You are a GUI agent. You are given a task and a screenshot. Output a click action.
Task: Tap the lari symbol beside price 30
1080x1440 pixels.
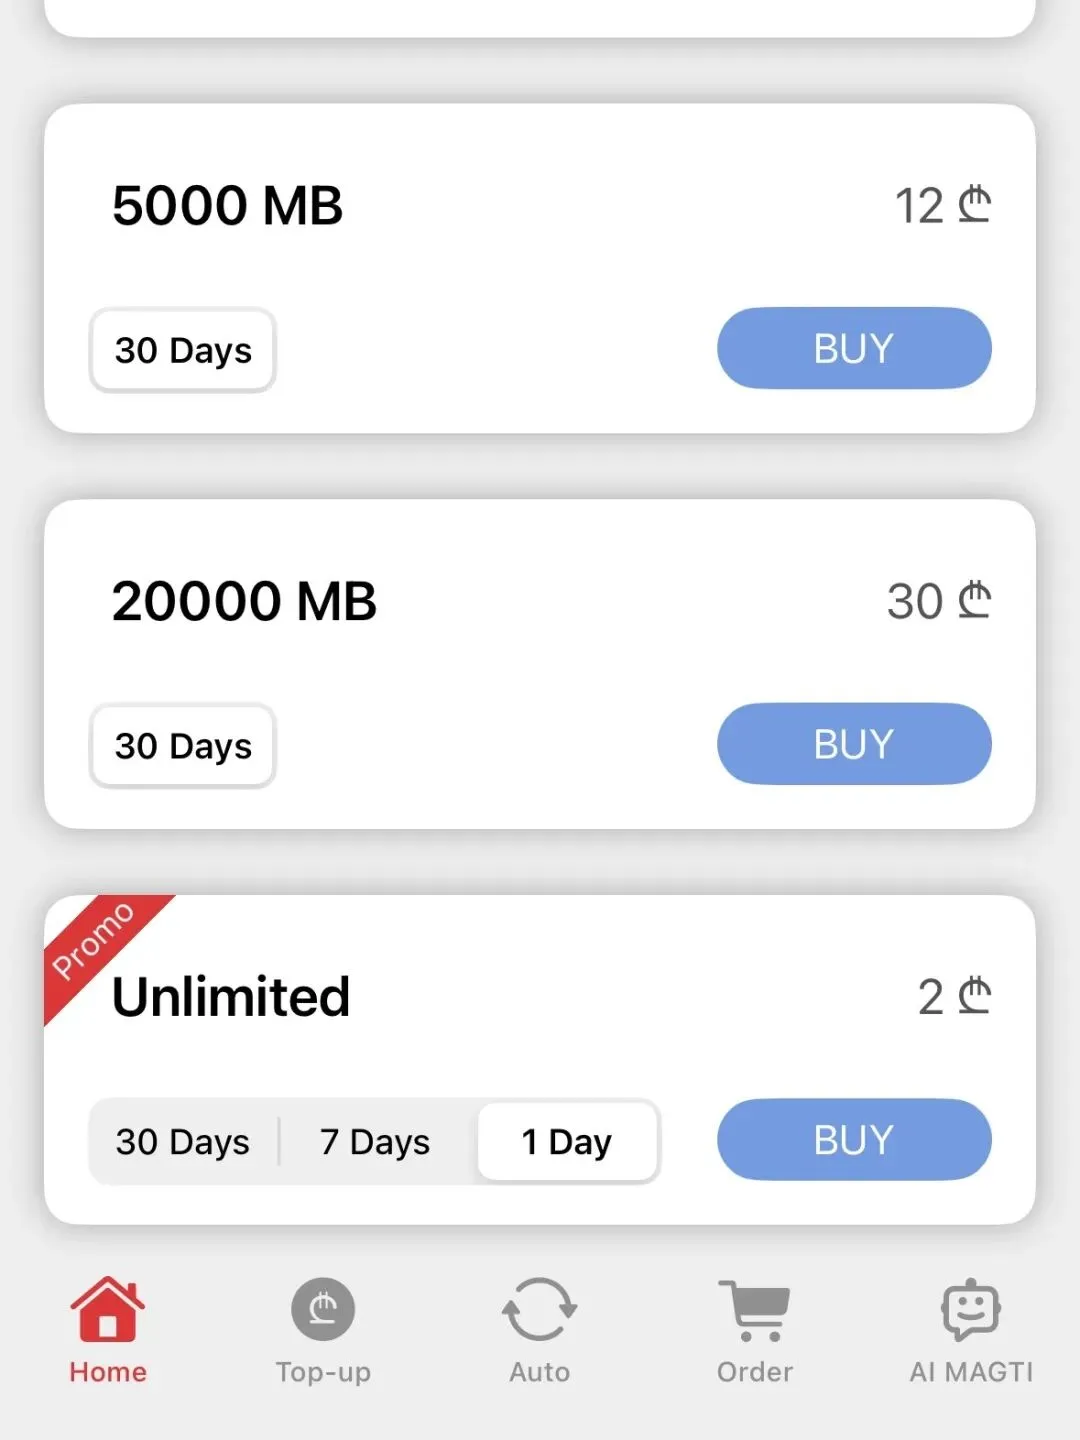(974, 600)
